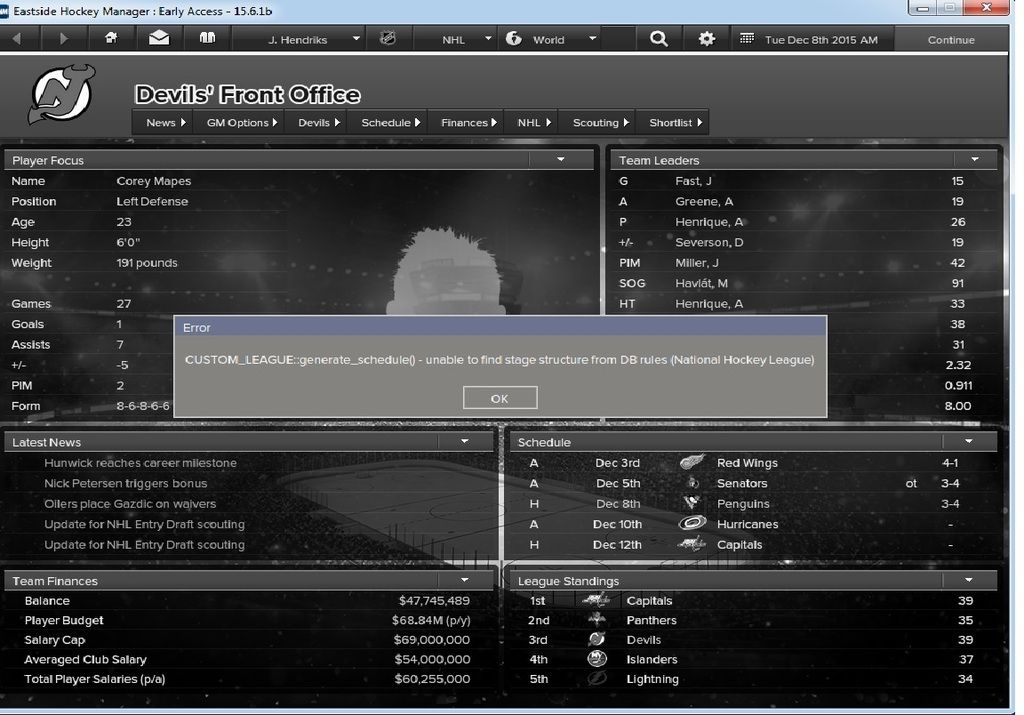Viewport: 1024px width, 715px height.
Task: Click the Red Wings logo in Schedule
Action: pyautogui.click(x=692, y=463)
